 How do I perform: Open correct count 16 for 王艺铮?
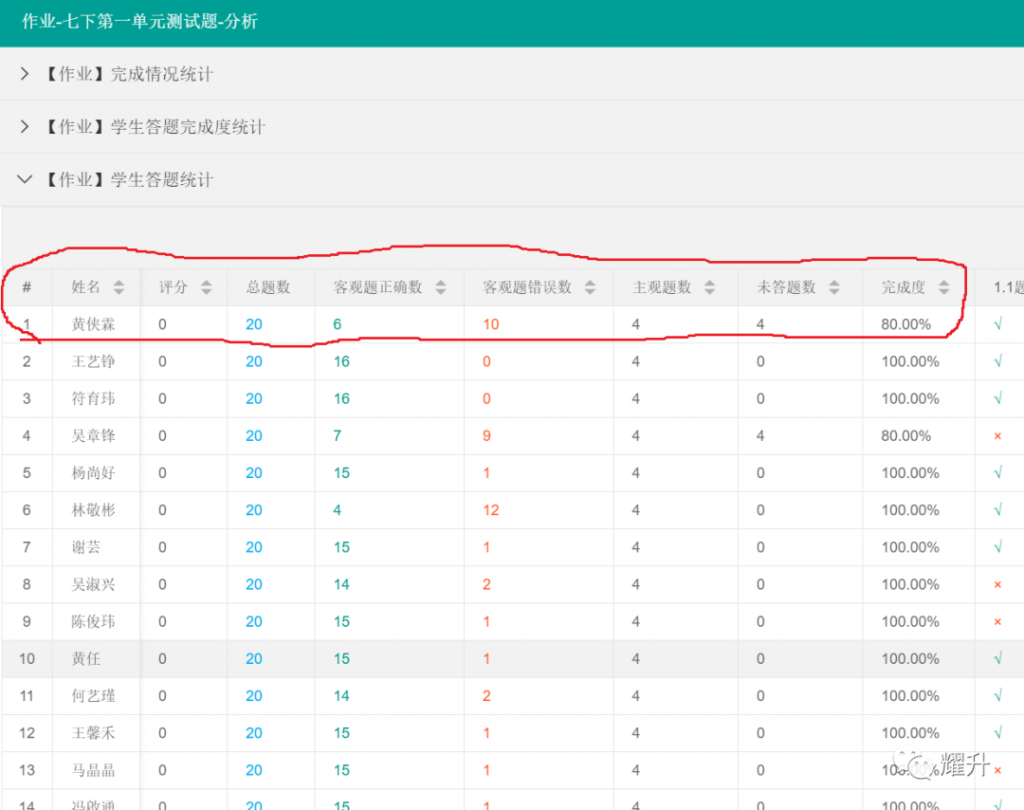[x=342, y=361]
